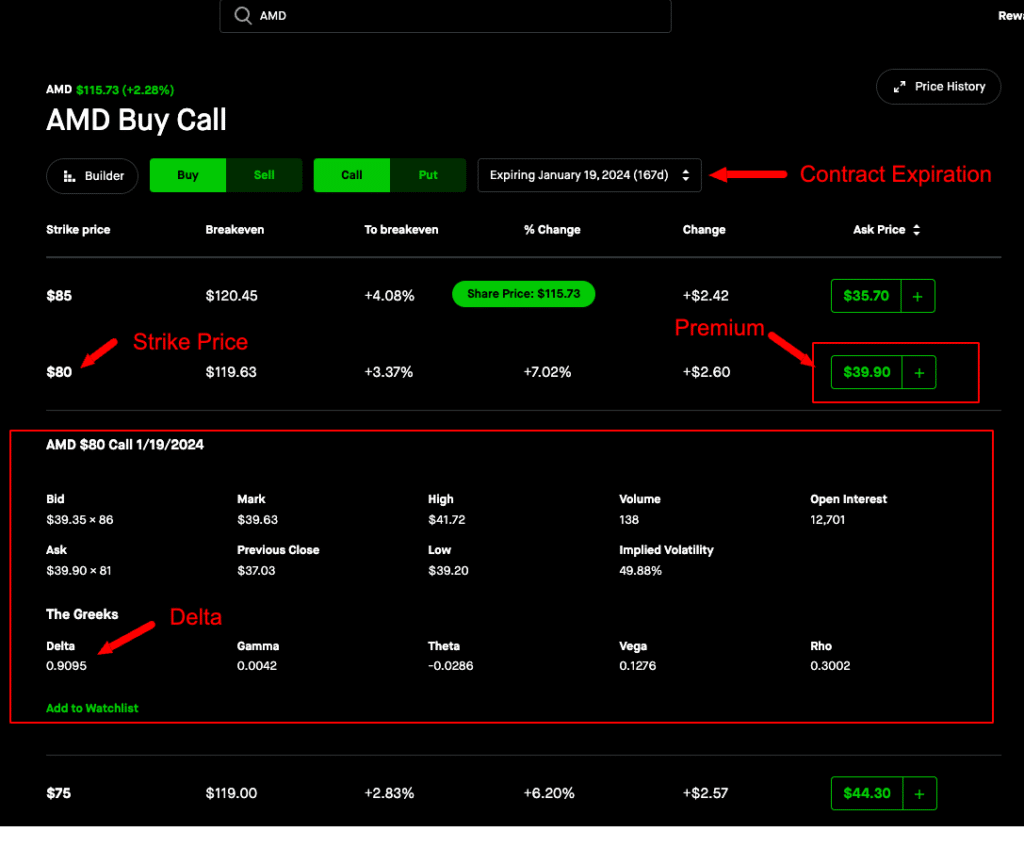This screenshot has width=1024, height=864.
Task: Select the Call option type
Action: tap(351, 175)
